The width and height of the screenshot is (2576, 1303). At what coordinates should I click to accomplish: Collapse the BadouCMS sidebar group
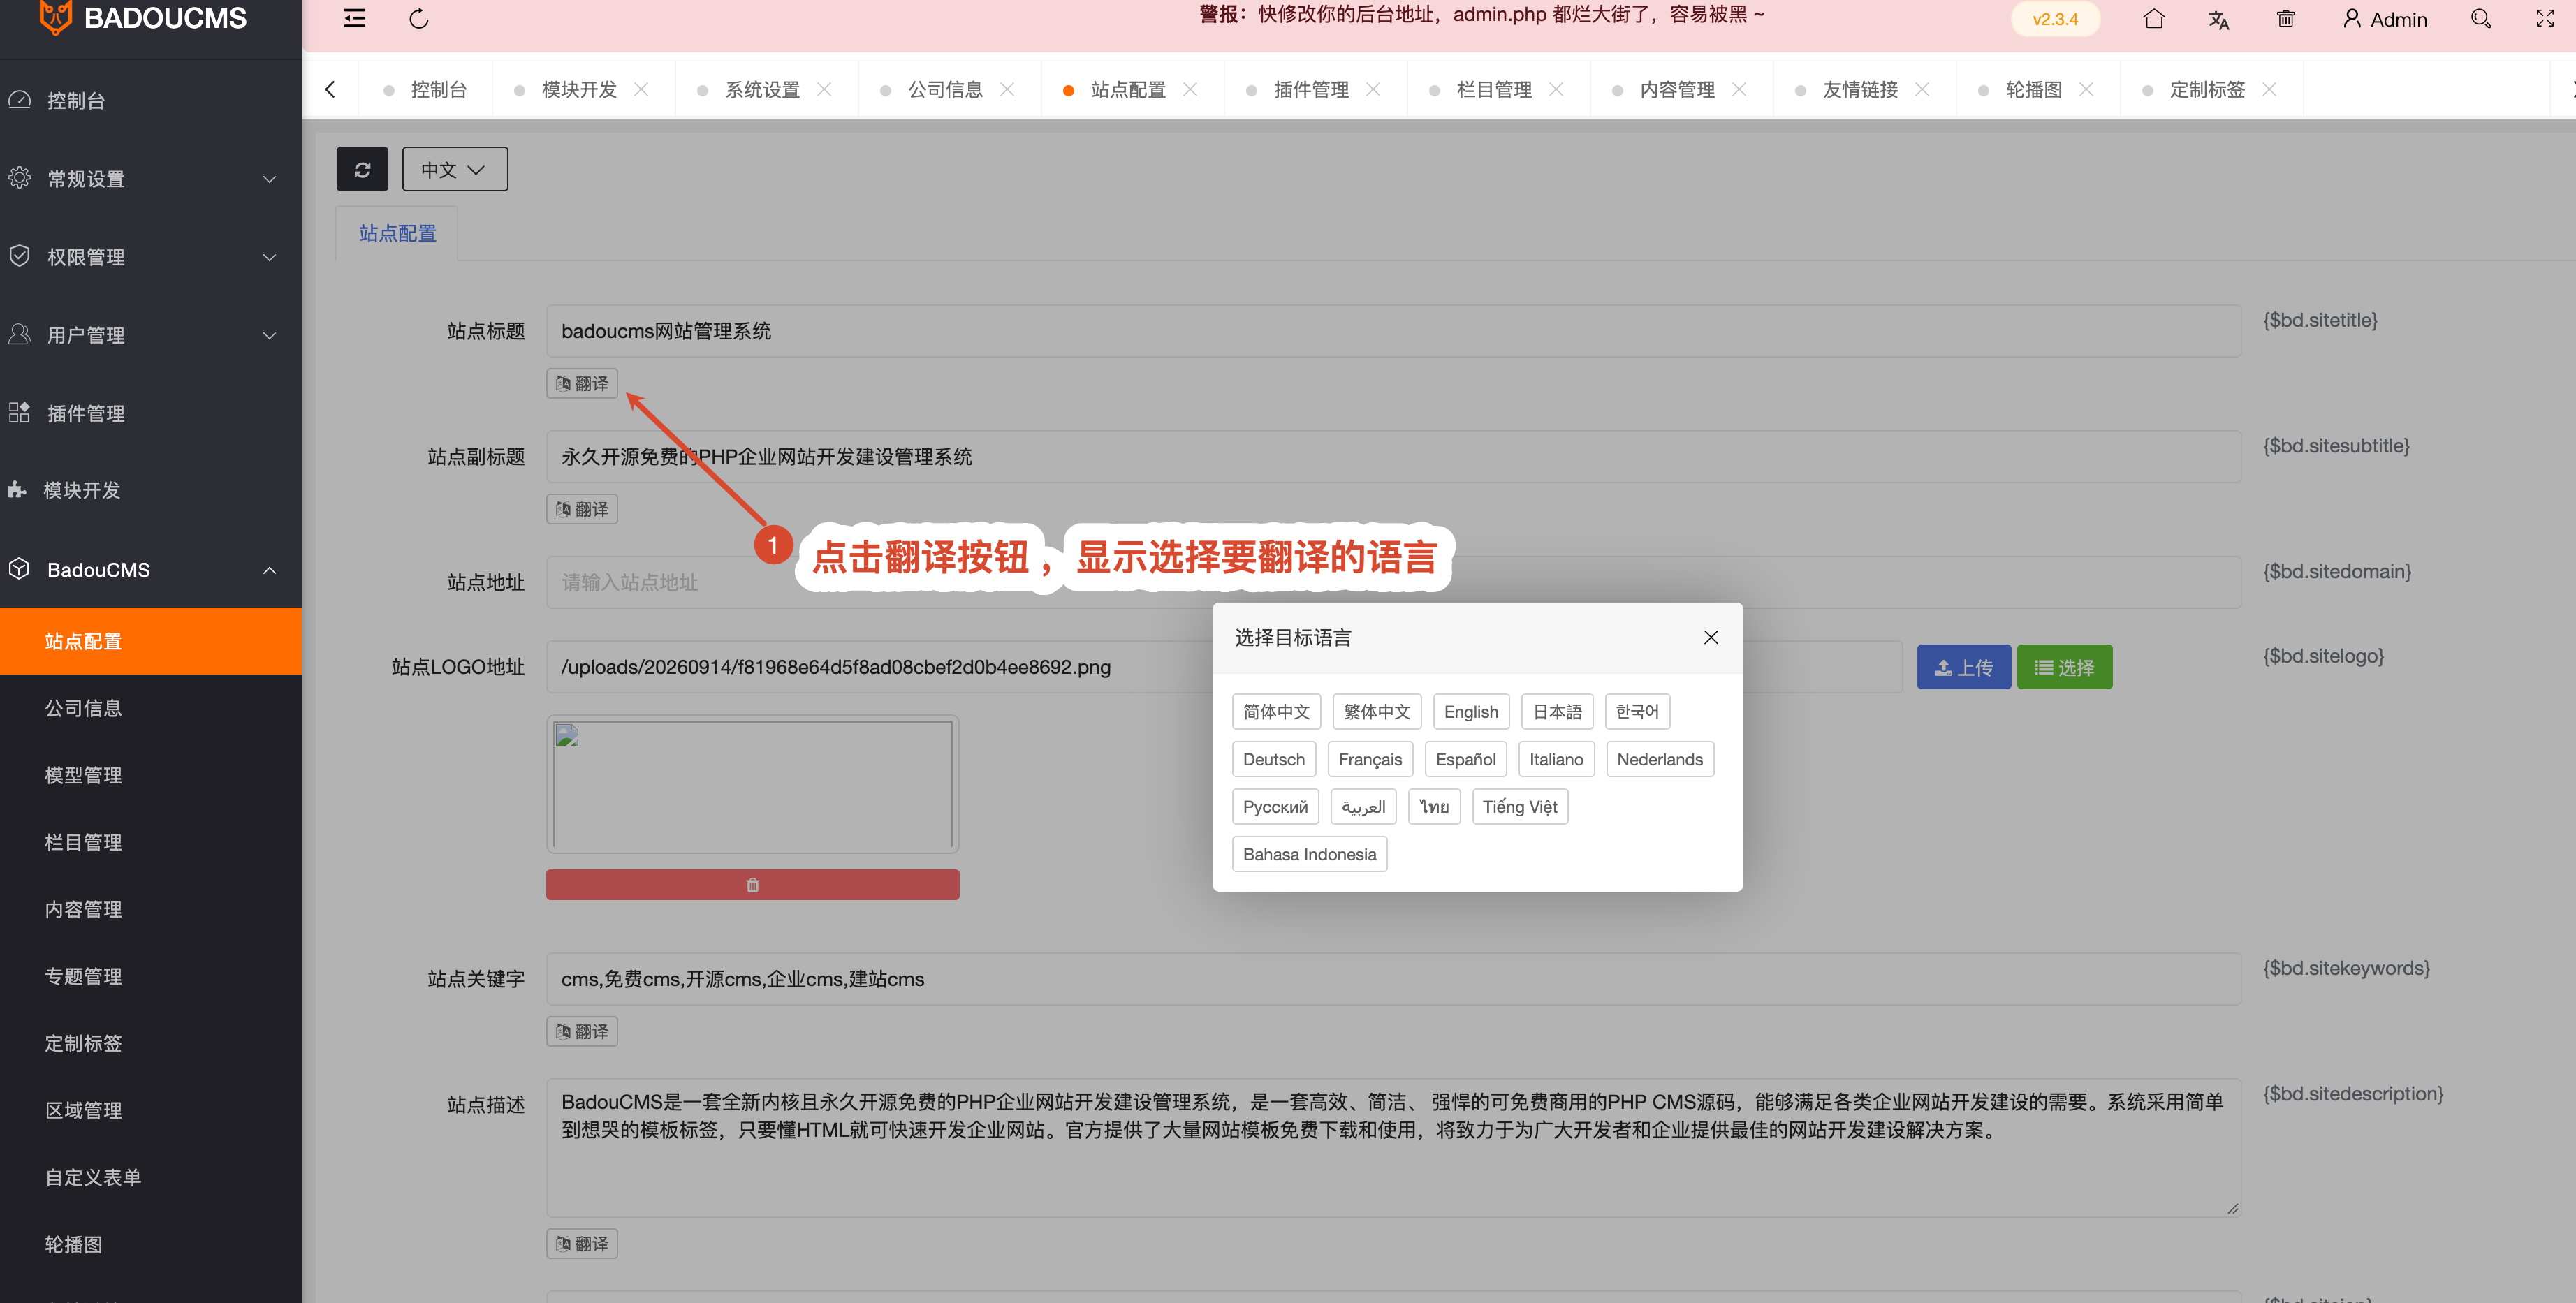pyautogui.click(x=150, y=570)
